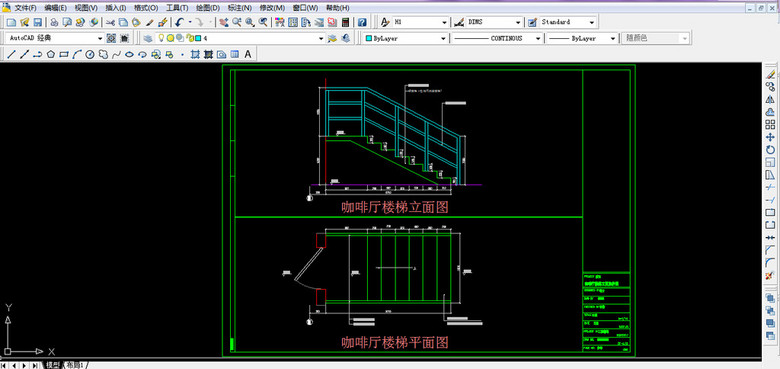Open the 插入(I) menu
This screenshot has height=369, width=780.
click(x=116, y=8)
